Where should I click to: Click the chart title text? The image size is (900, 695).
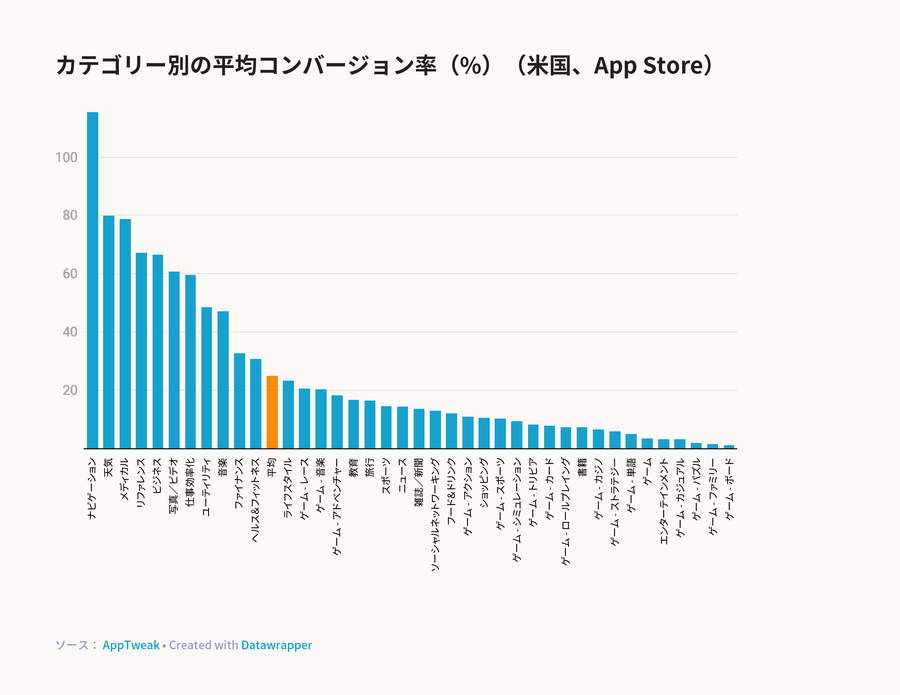tap(384, 65)
